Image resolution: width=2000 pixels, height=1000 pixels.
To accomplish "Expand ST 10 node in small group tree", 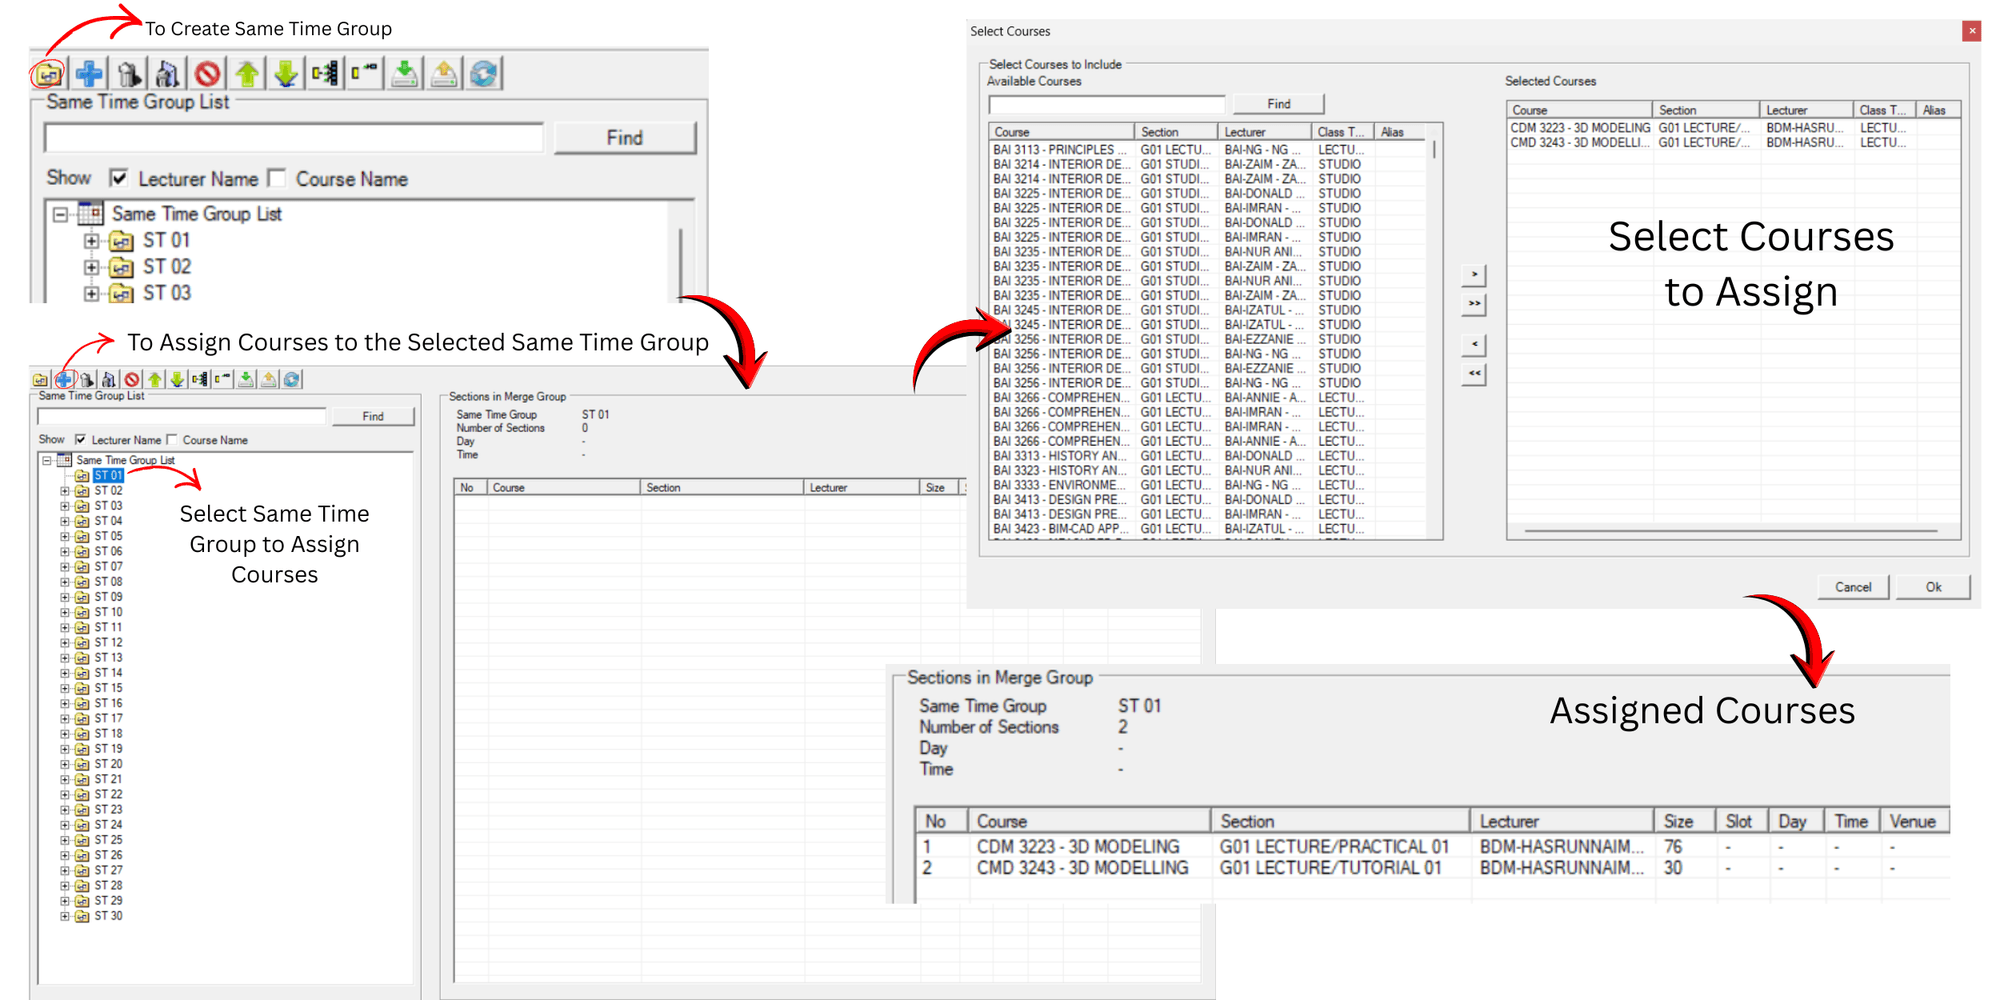I will coord(65,612).
